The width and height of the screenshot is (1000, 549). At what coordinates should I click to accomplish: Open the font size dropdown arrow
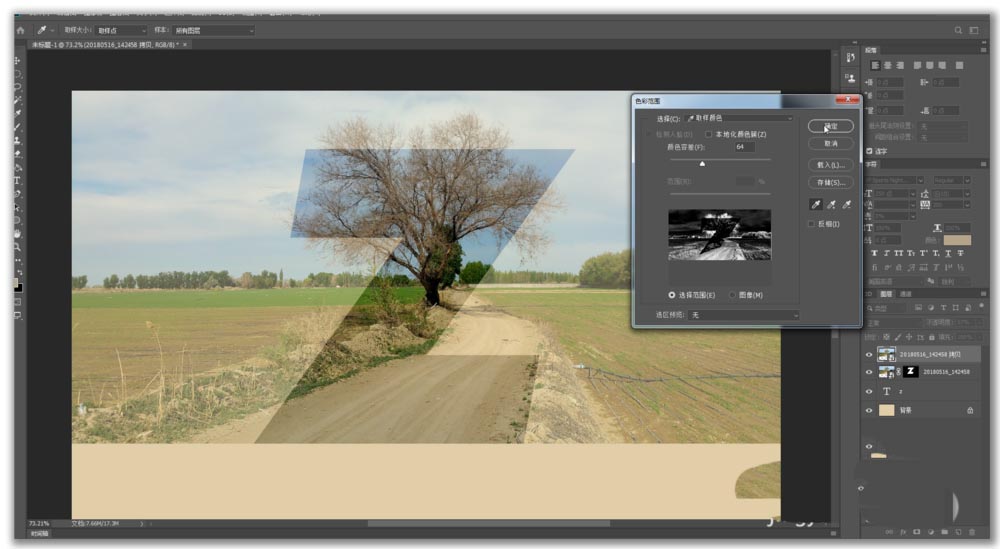coord(913,193)
